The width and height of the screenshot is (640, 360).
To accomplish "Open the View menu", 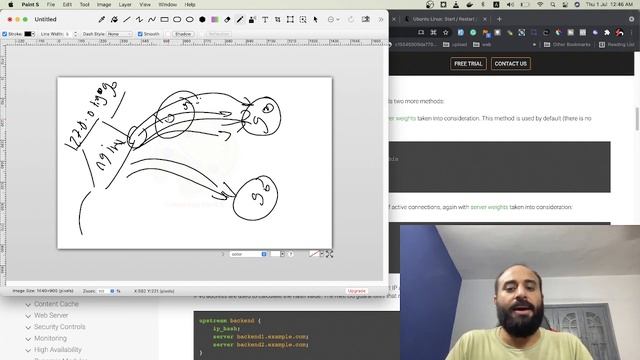I will tap(145, 4).
